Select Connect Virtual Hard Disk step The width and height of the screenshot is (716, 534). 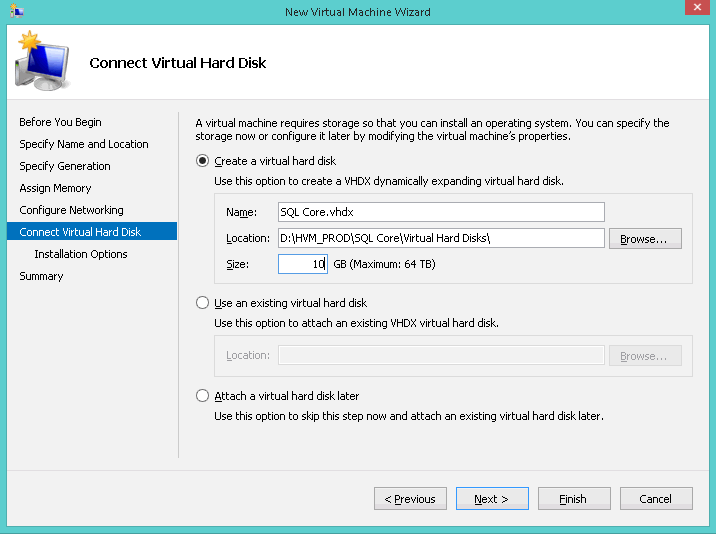coord(80,232)
